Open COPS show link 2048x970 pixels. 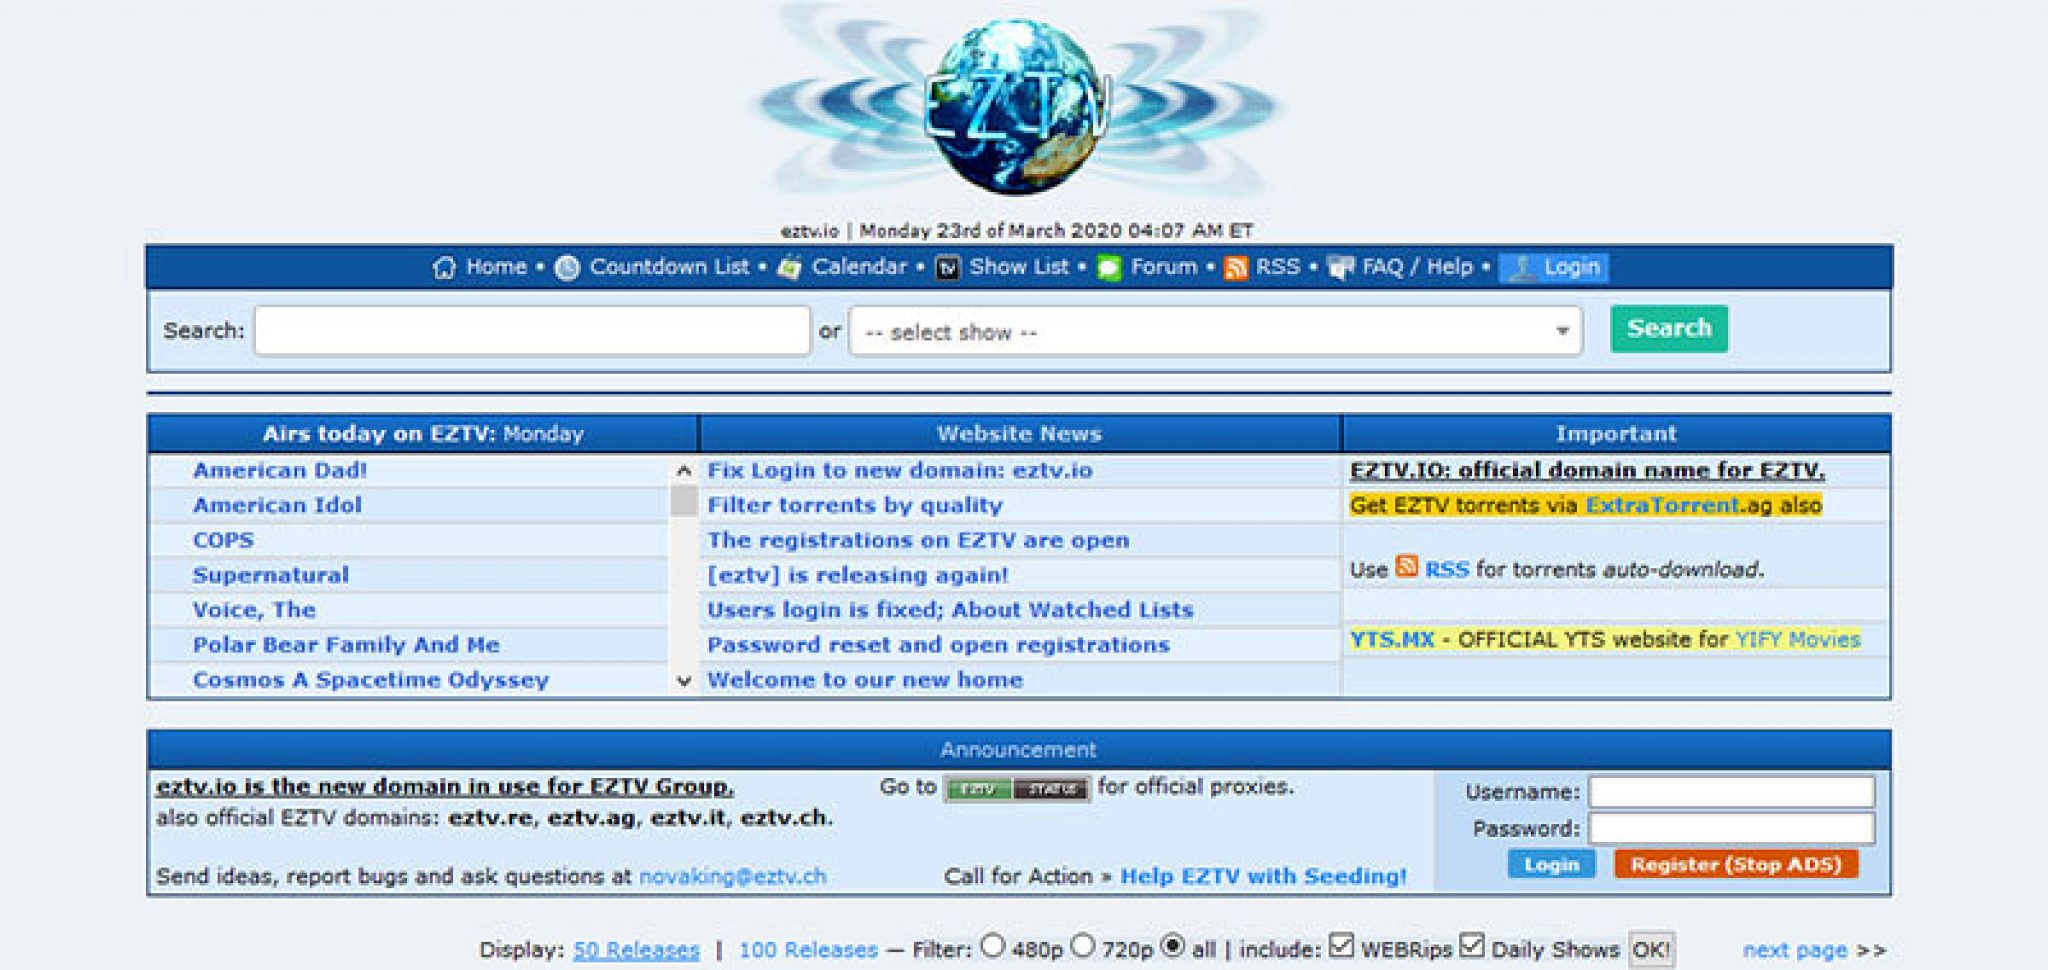(x=223, y=540)
